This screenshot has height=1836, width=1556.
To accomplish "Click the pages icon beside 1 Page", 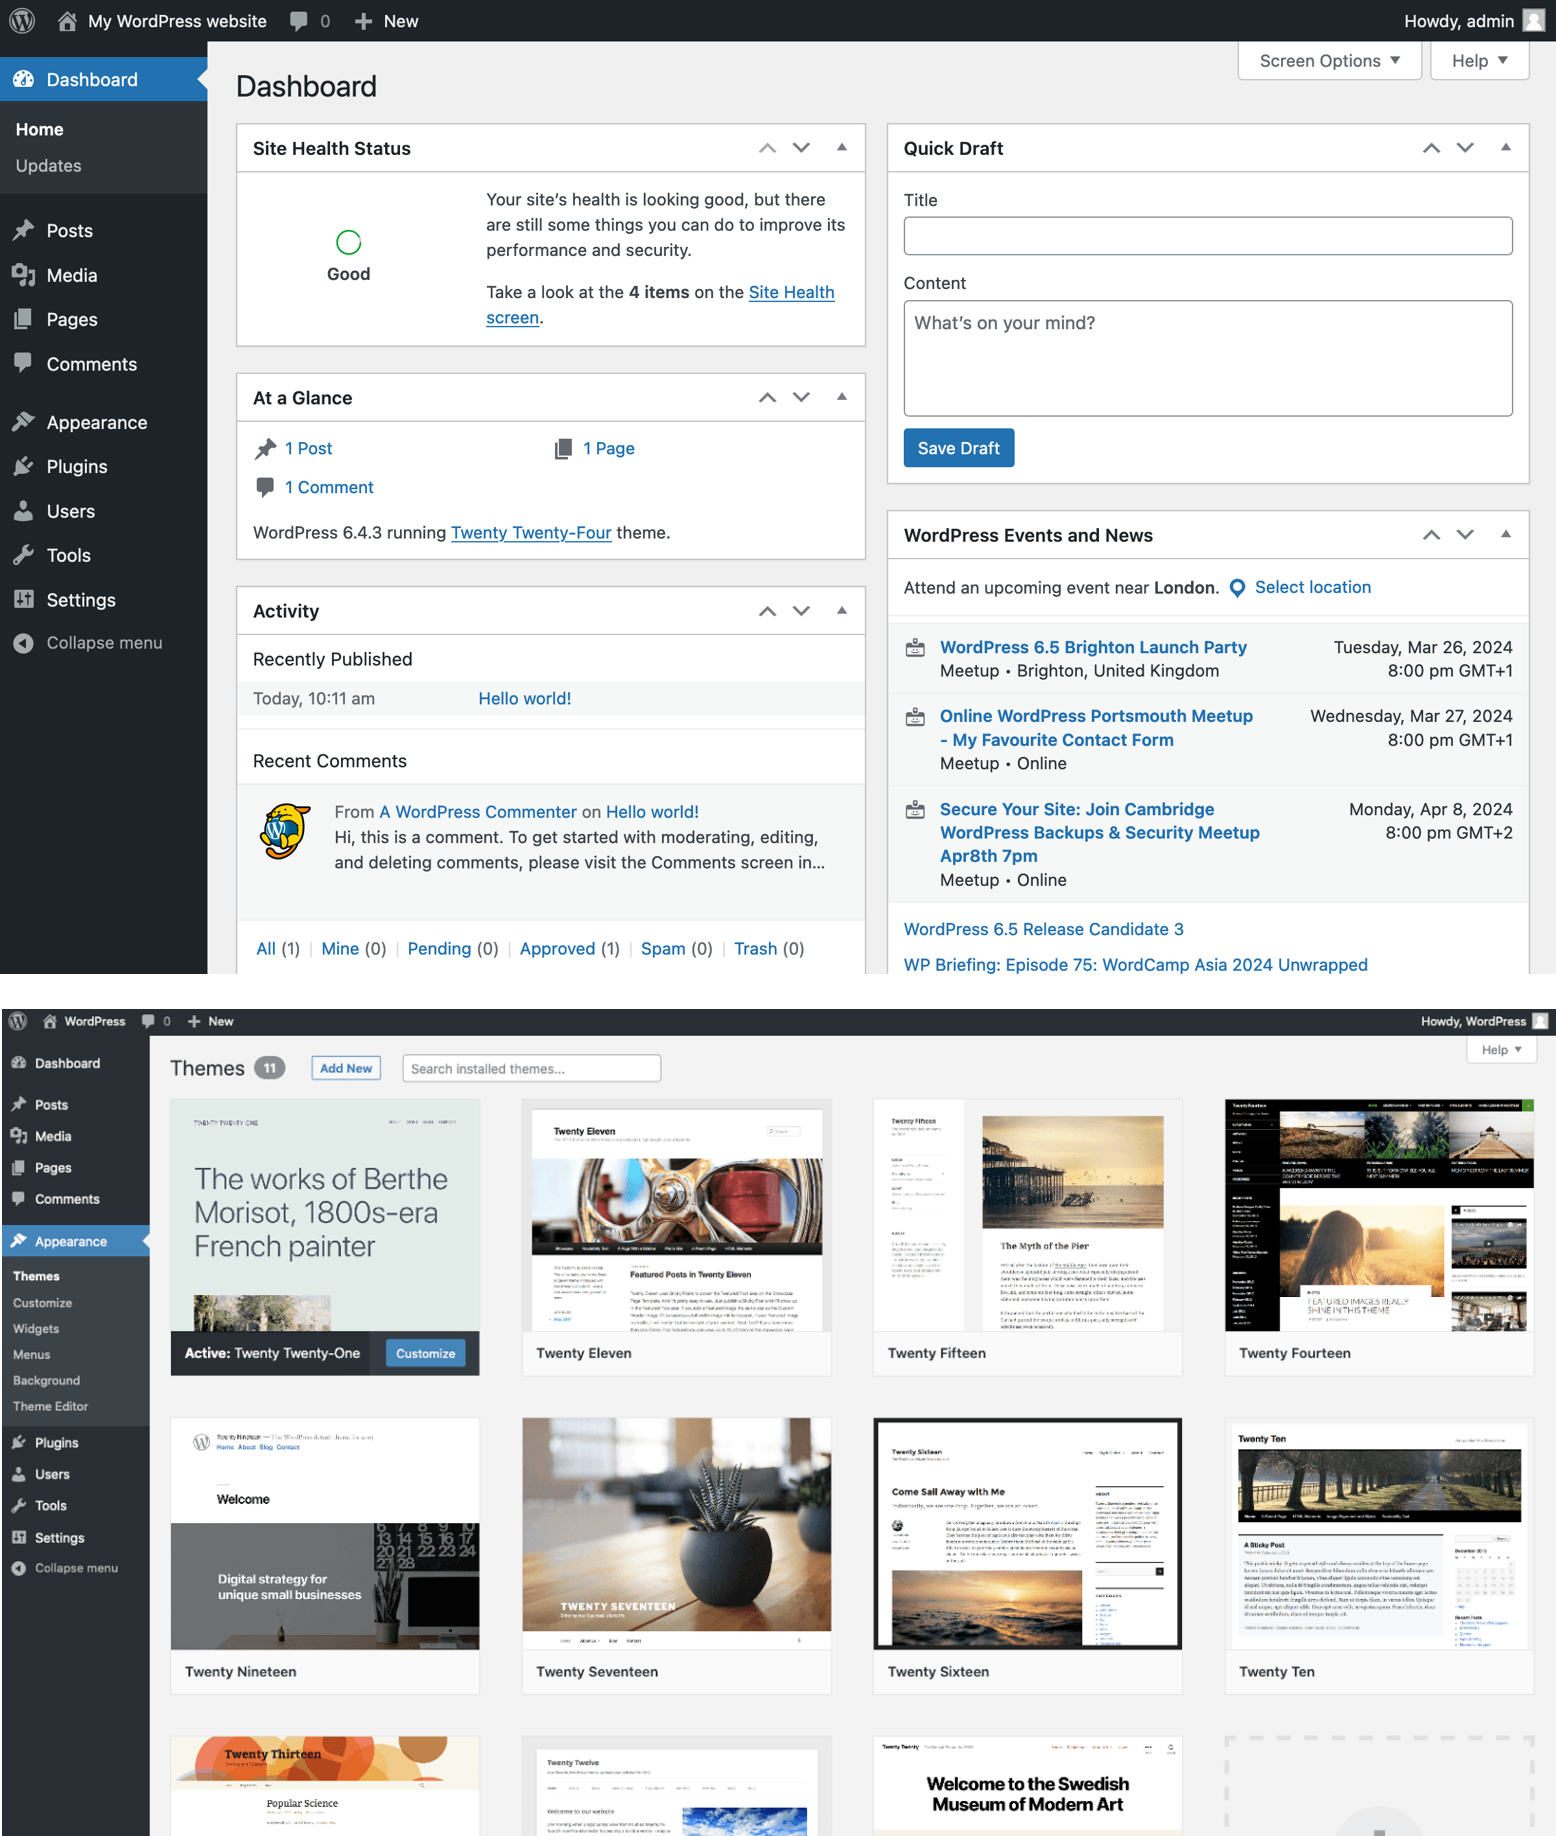I will pyautogui.click(x=563, y=449).
